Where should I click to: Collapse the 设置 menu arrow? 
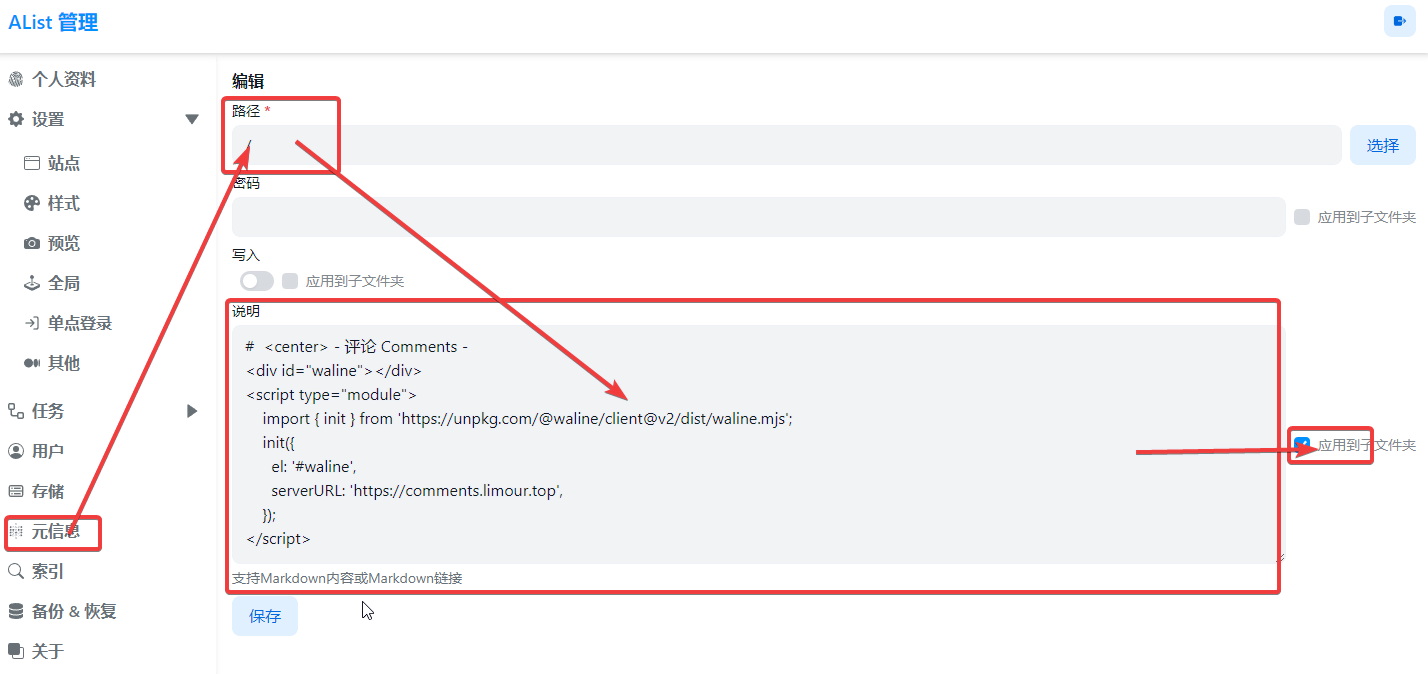[x=192, y=120]
